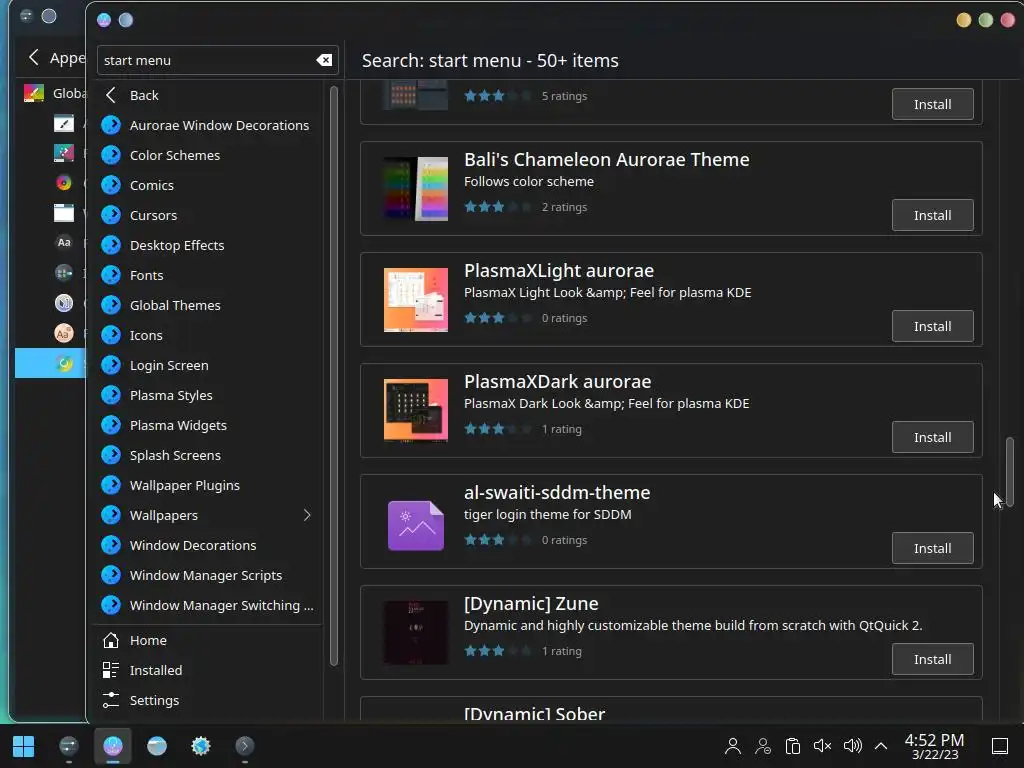Expand the Wallpapers subcategories arrow
This screenshot has height=768, width=1024.
click(307, 516)
